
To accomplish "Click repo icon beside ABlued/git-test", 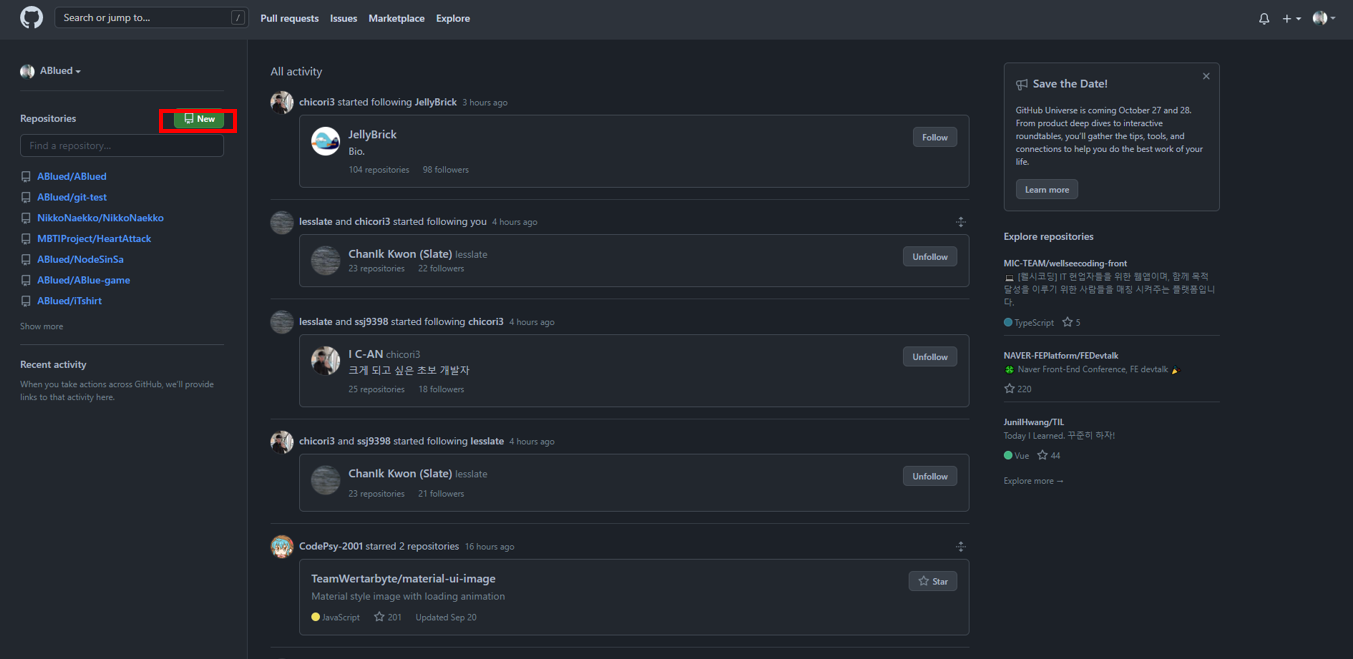I will 26,198.
